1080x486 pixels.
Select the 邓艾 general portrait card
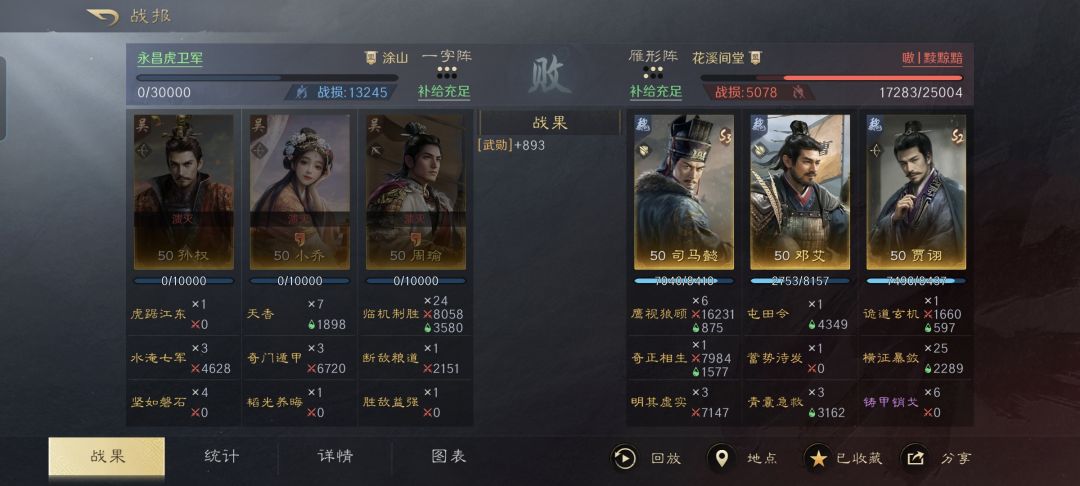[800, 192]
